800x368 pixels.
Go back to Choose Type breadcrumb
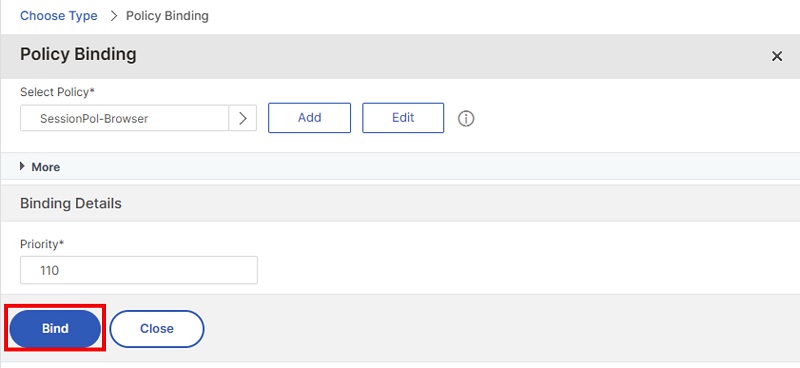click(59, 16)
